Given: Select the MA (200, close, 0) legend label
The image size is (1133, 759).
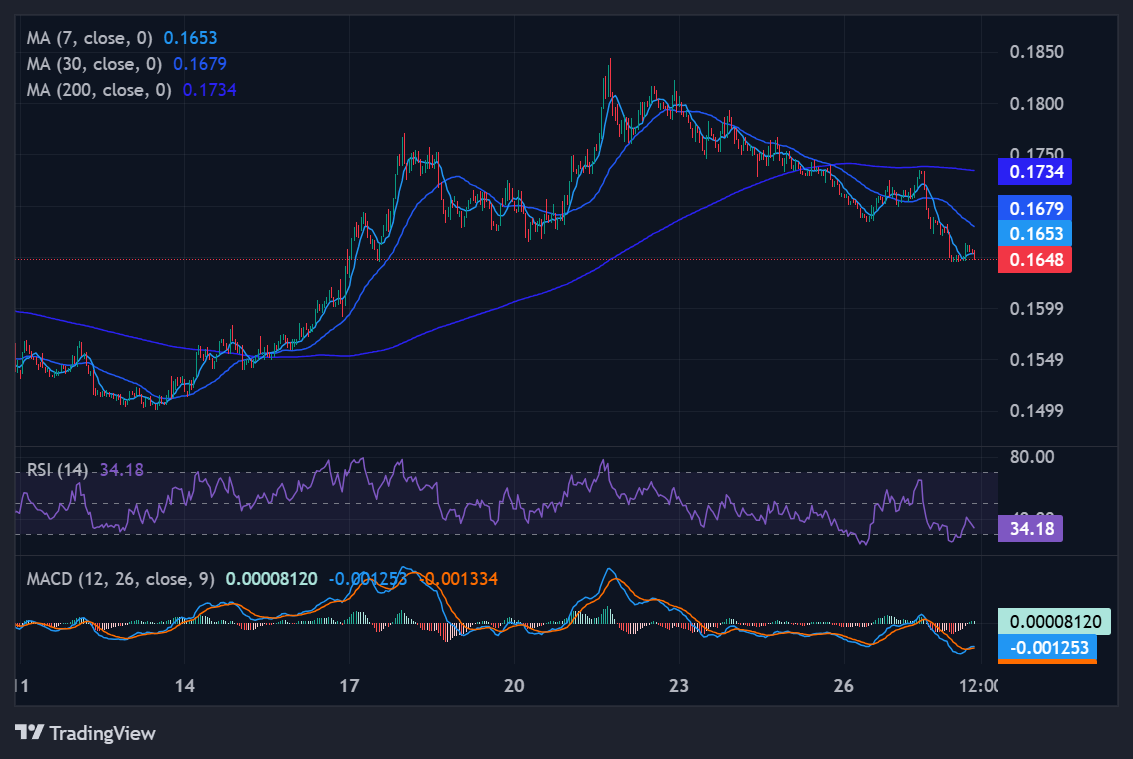Looking at the screenshot, I should tap(101, 90).
